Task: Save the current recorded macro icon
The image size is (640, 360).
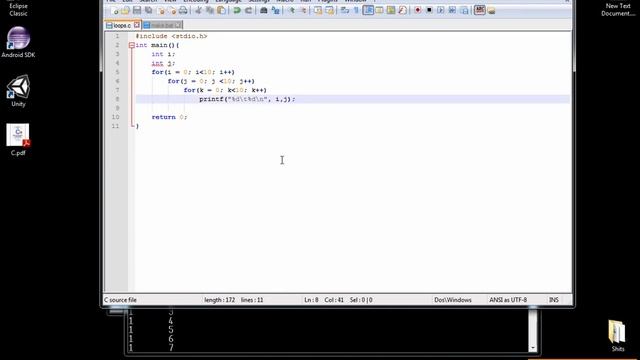Action: pos(464,10)
